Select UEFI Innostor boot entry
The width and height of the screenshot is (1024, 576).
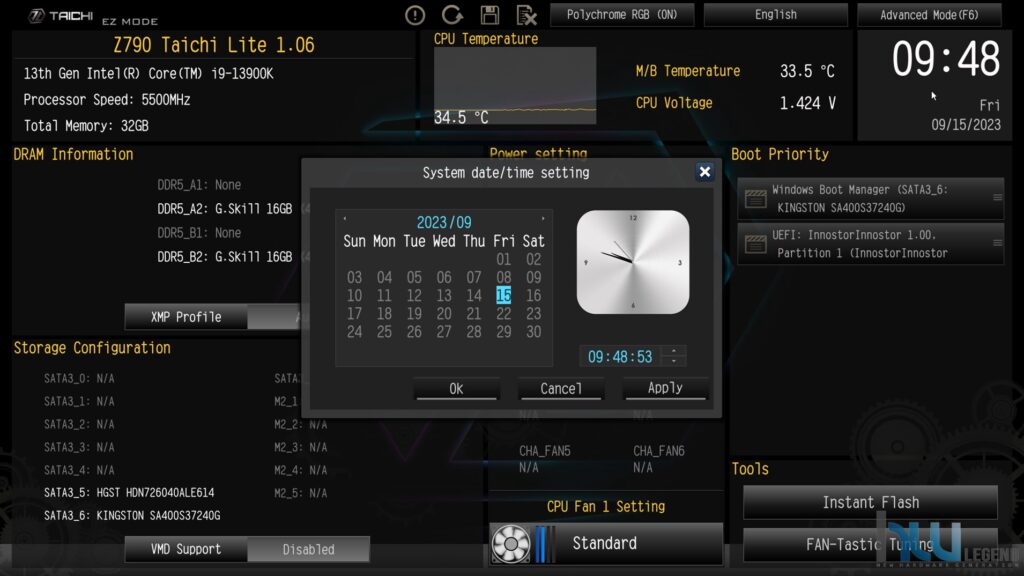pos(871,244)
